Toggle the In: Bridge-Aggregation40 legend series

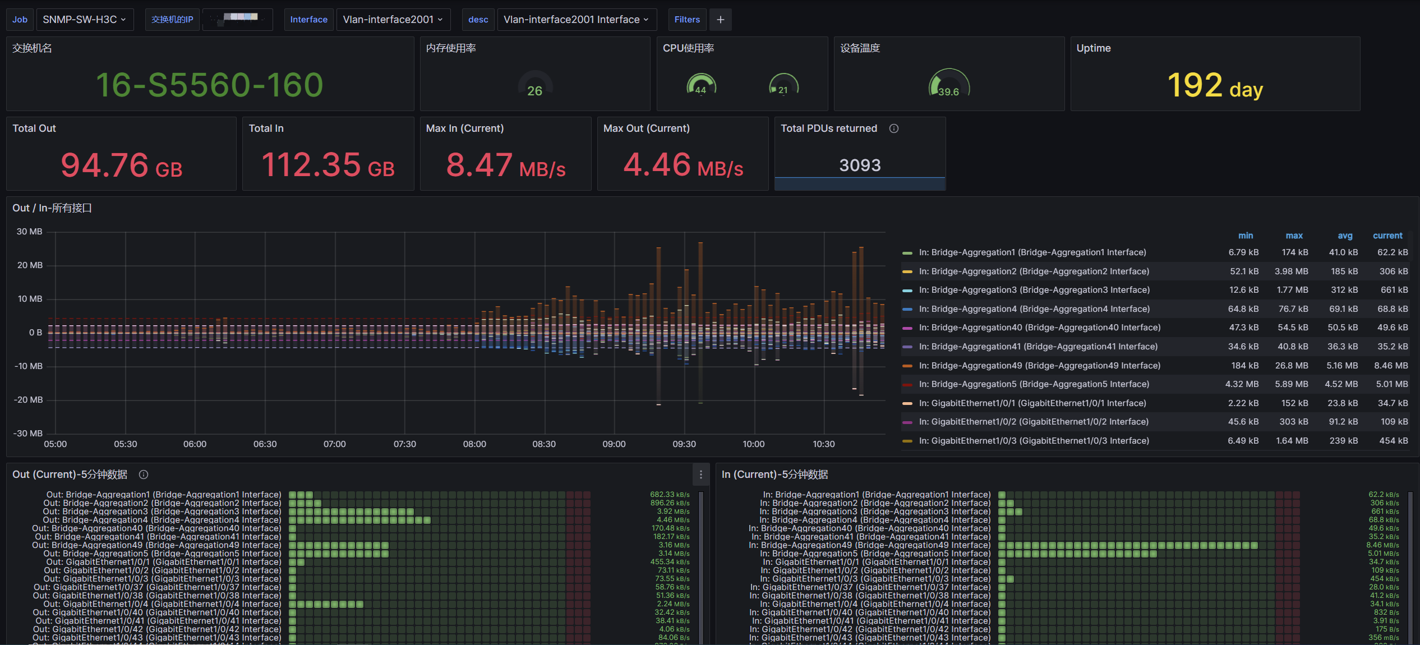point(1040,328)
